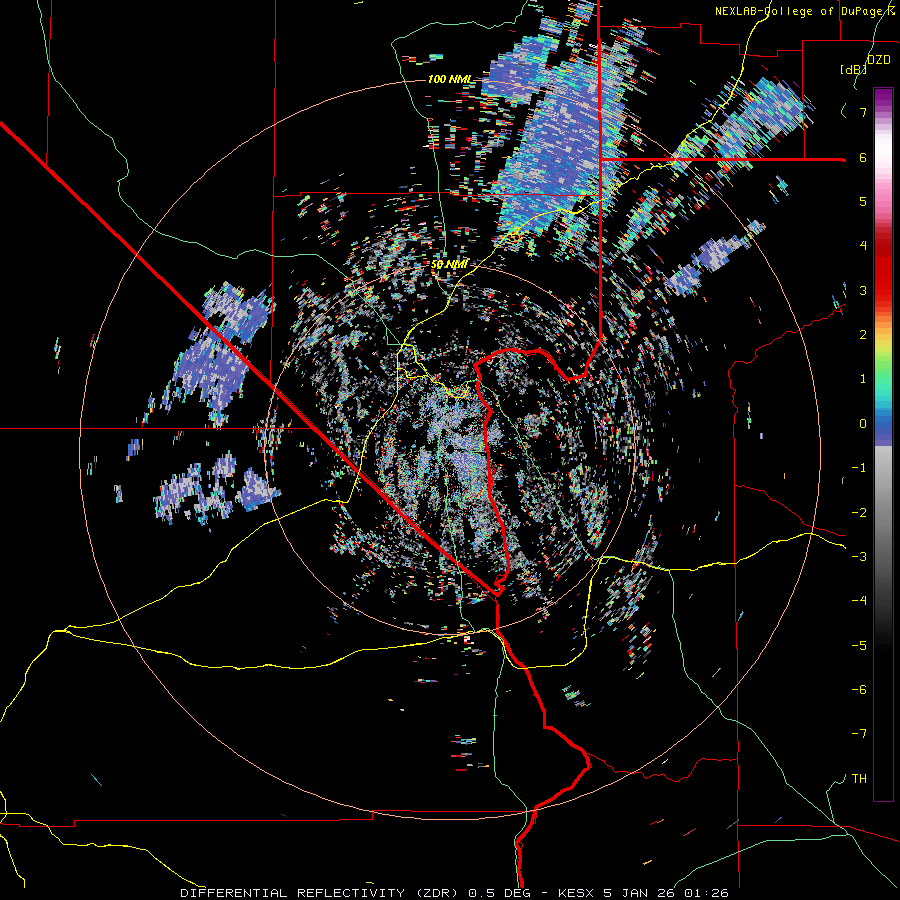900x900 pixels.
Task: Click the 100 NMI range ring label
Action: pos(449,79)
